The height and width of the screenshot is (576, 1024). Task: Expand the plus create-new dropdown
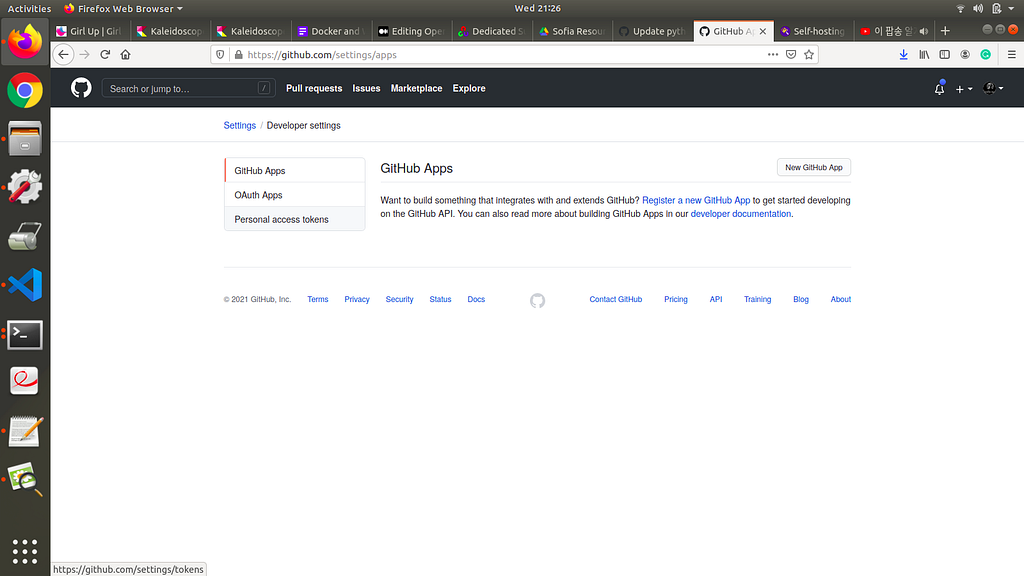[964, 89]
